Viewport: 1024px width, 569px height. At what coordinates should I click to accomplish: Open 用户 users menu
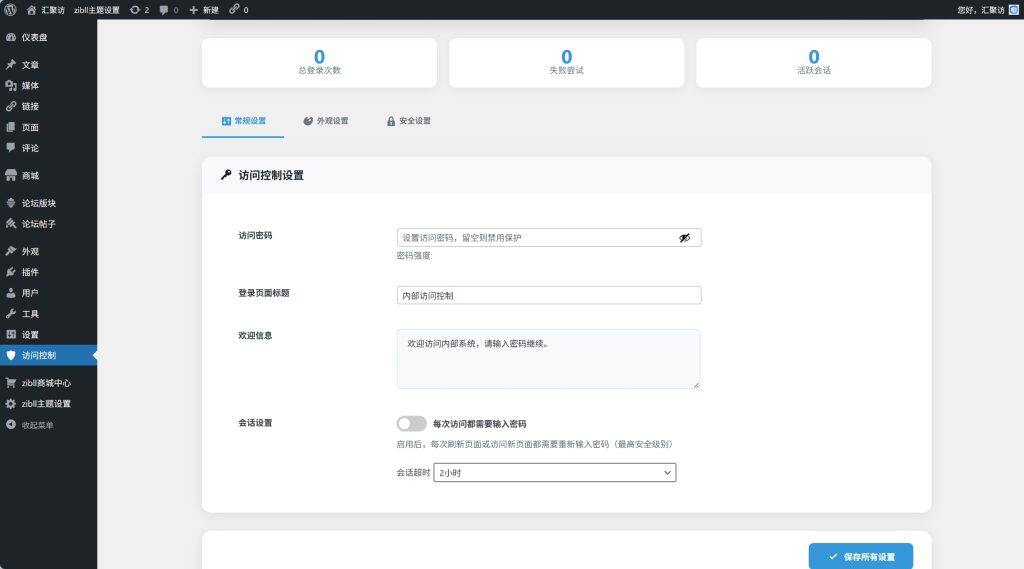[48, 293]
